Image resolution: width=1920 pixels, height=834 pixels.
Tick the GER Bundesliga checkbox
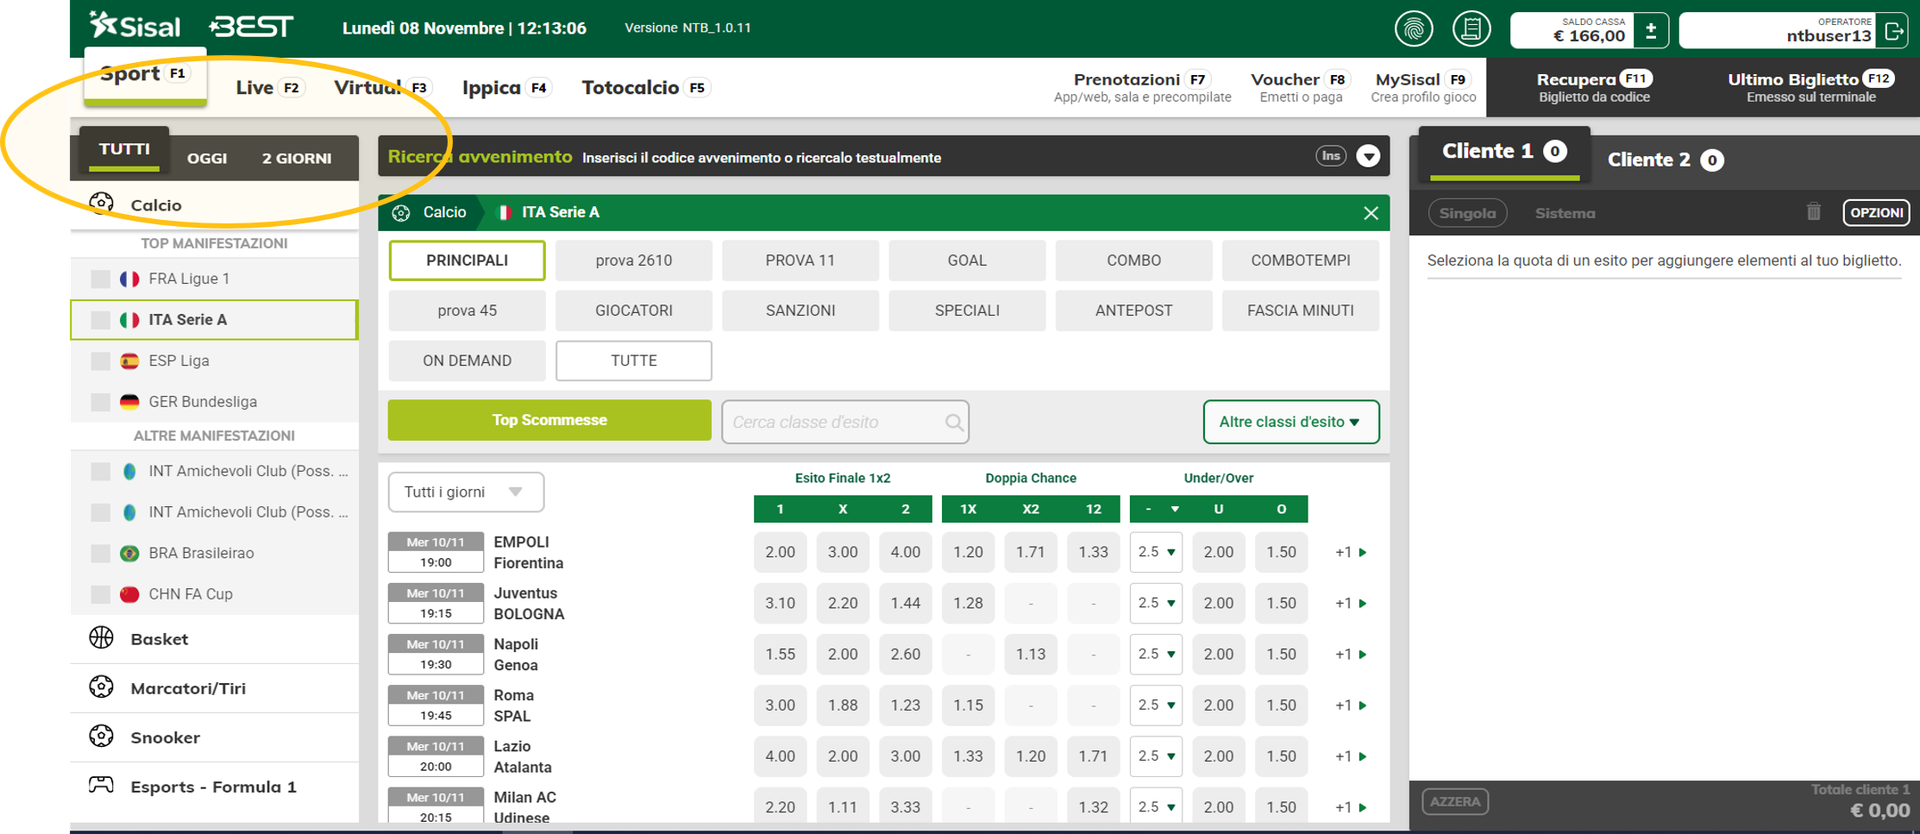click(100, 402)
